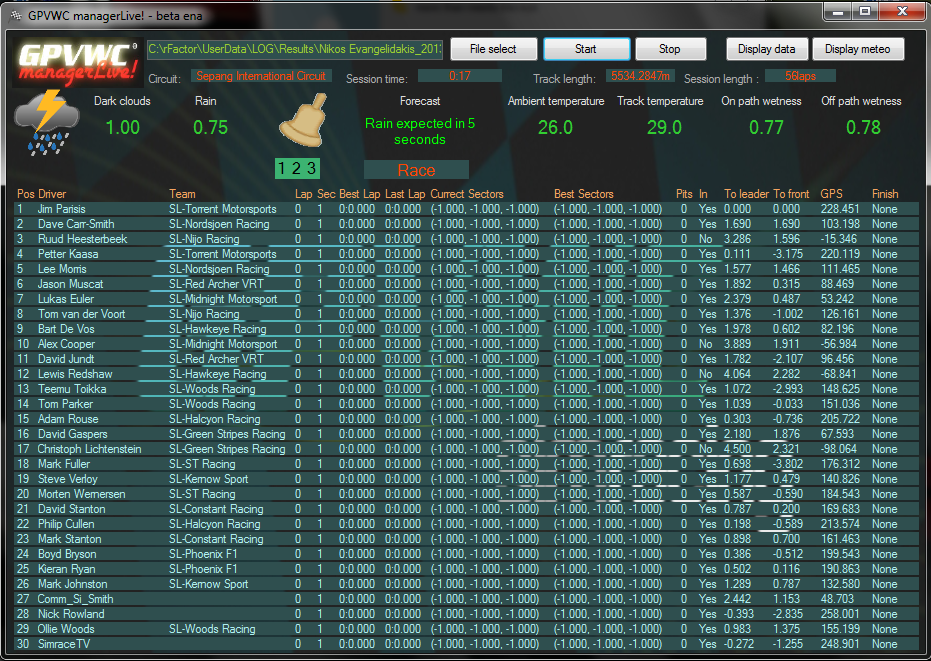Screen dimensions: 931x661
Task: Click the alarm bell icon
Action: 305,121
